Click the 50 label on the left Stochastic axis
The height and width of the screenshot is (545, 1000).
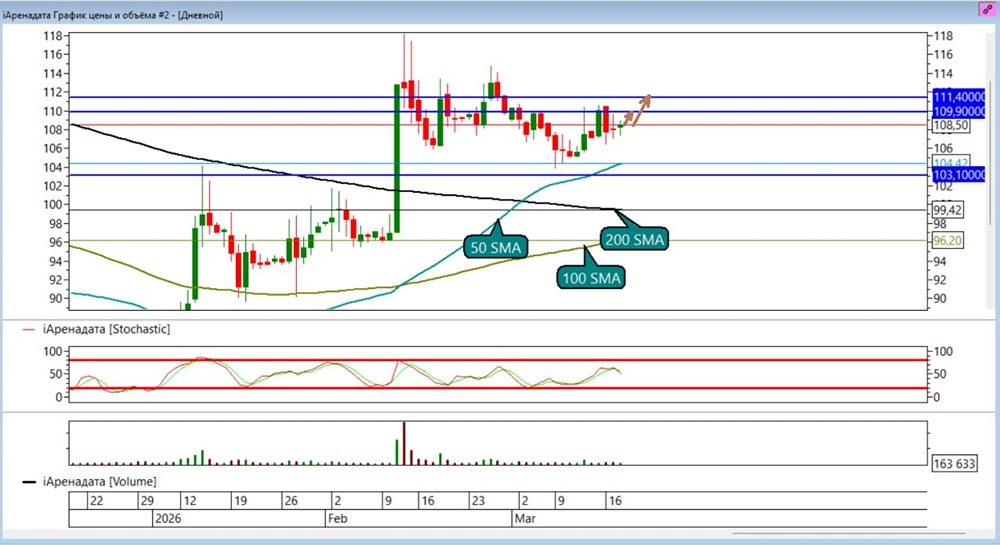pyautogui.click(x=56, y=374)
